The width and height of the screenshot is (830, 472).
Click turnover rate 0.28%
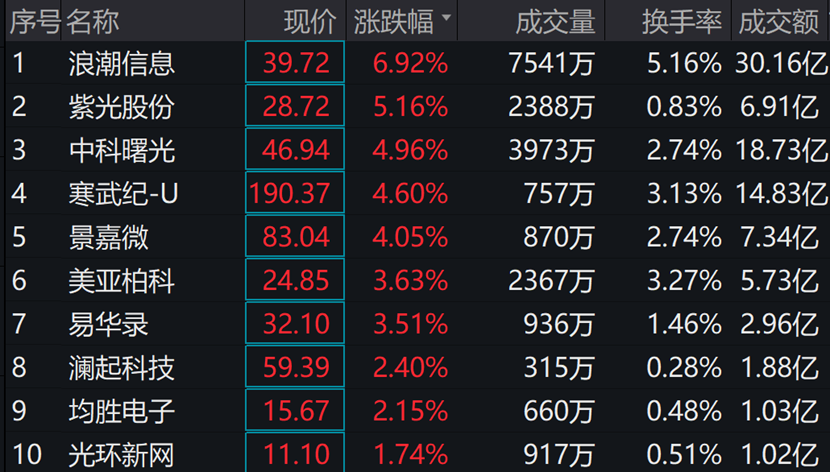click(684, 367)
